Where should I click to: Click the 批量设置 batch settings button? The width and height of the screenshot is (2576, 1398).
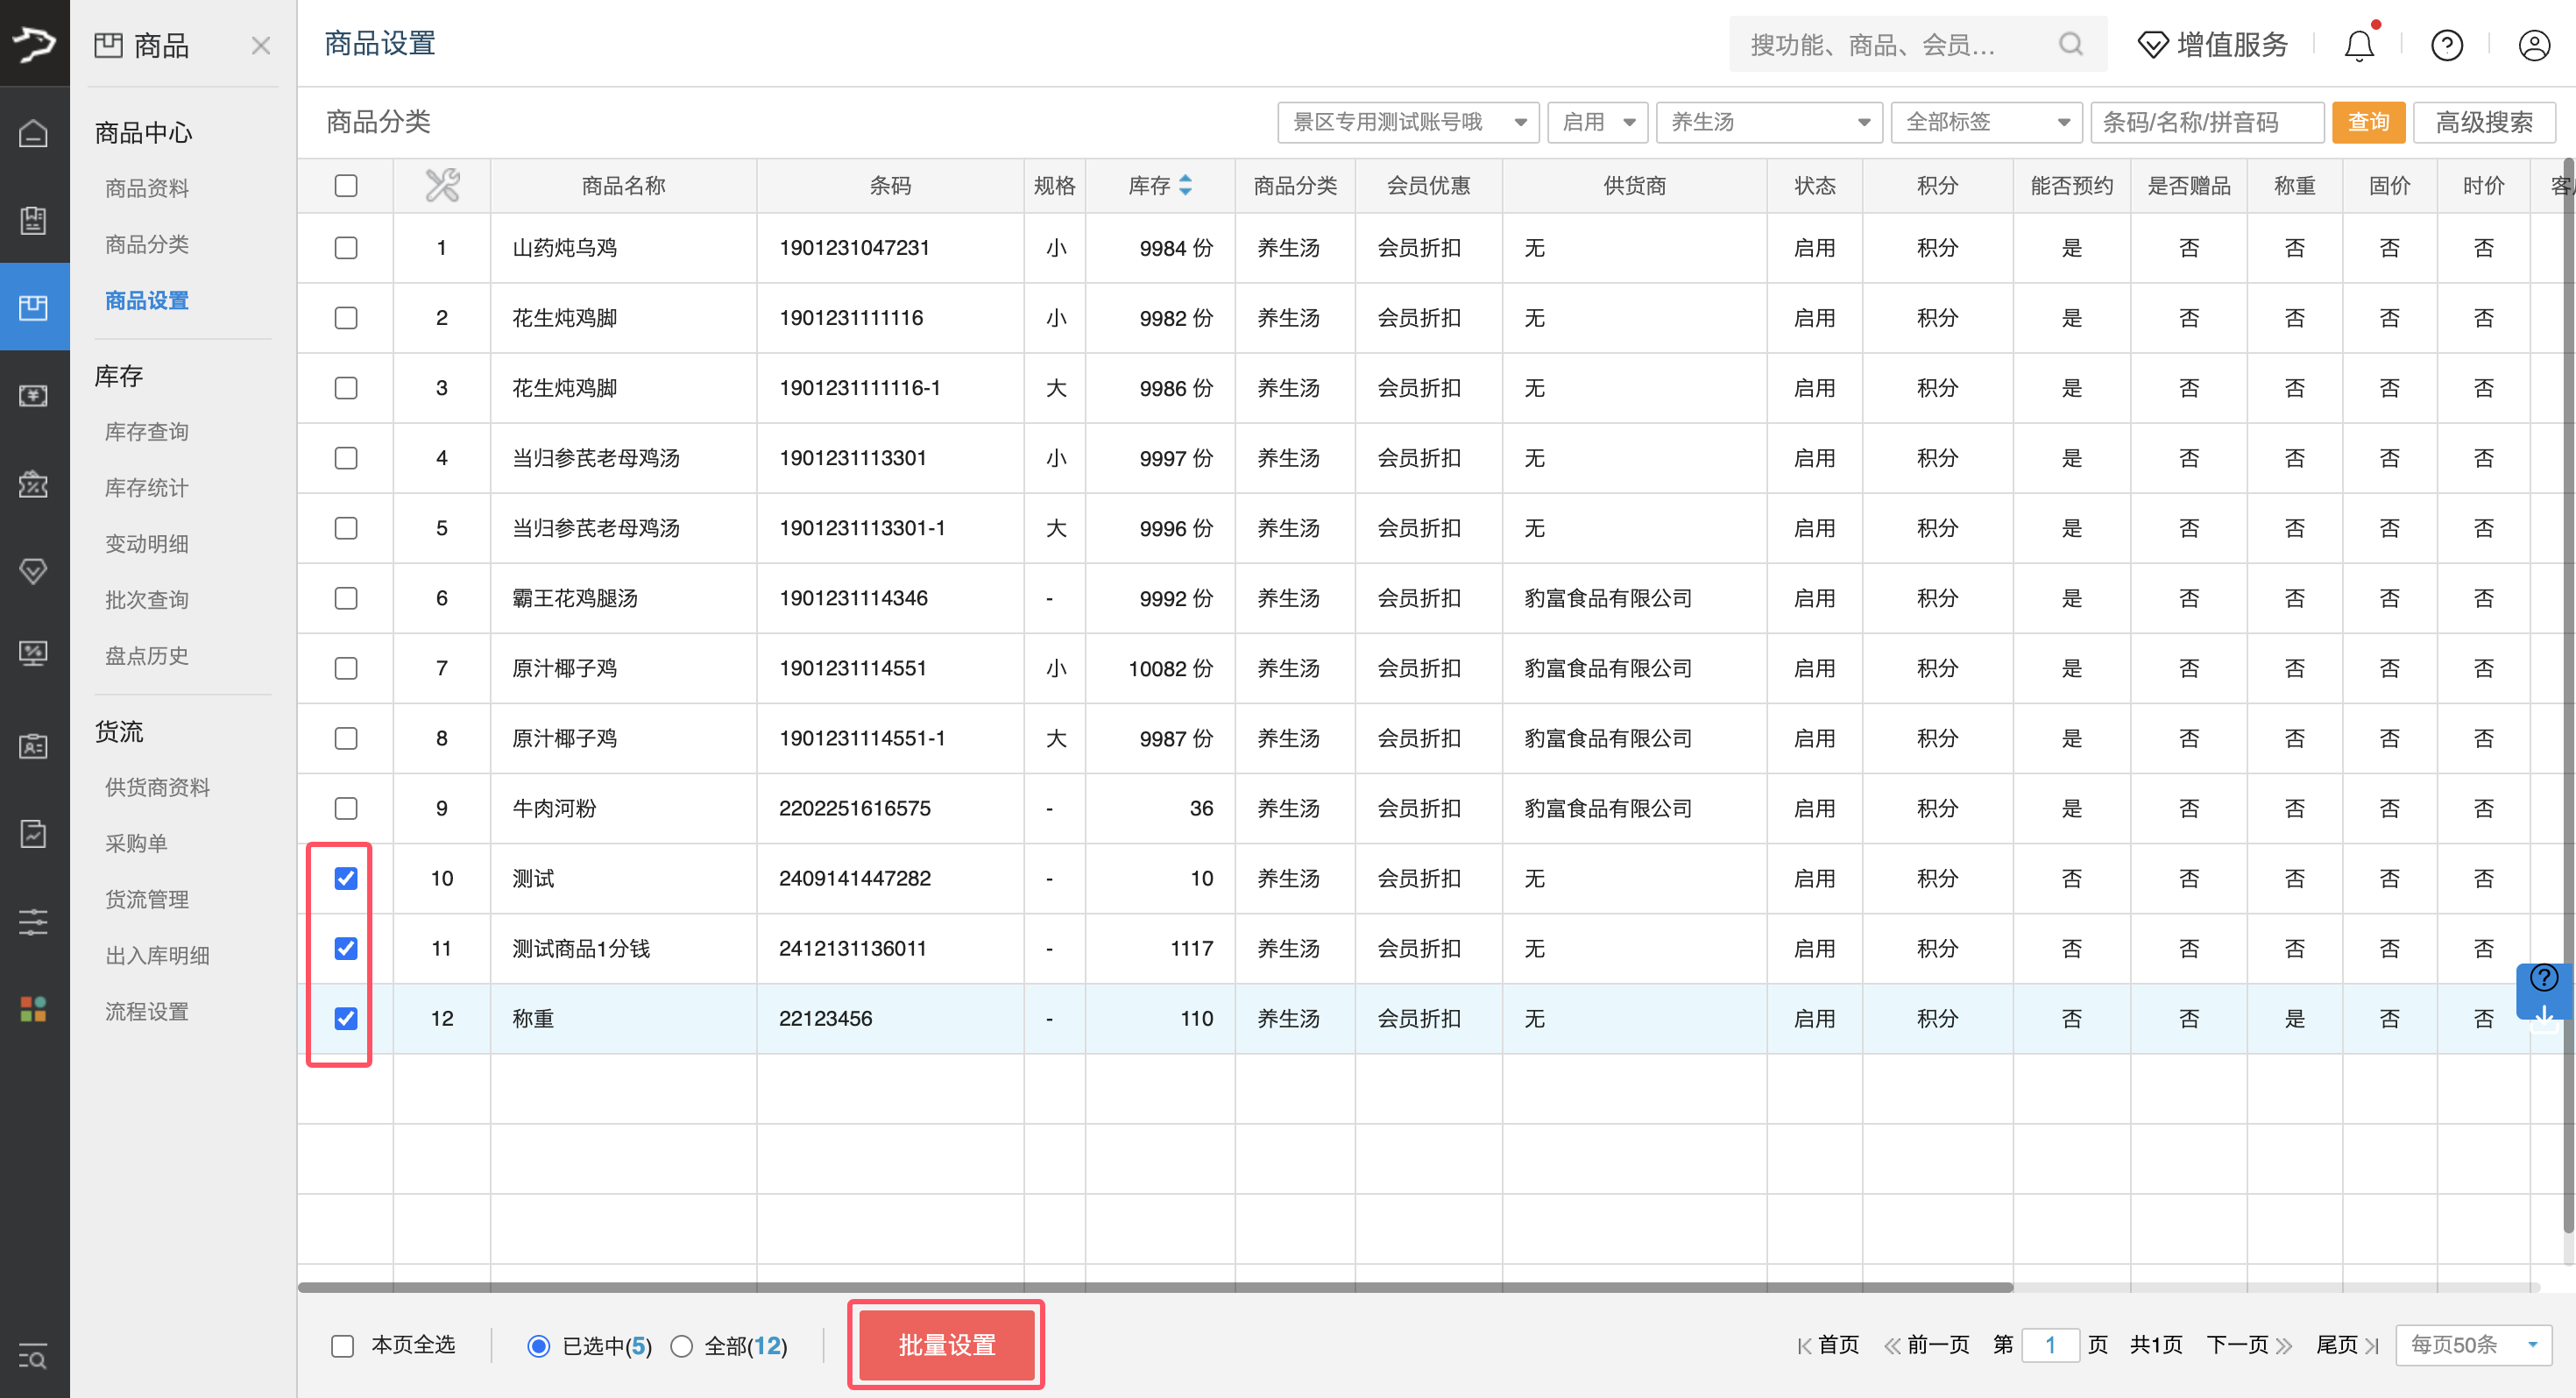click(x=946, y=1344)
